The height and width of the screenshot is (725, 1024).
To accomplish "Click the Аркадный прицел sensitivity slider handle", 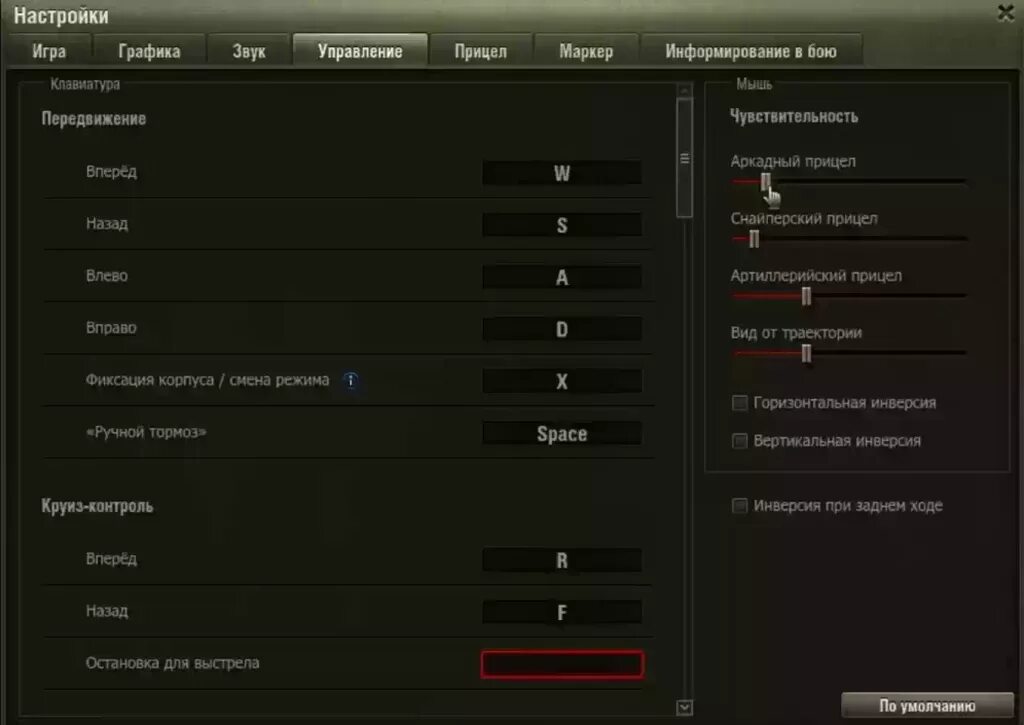I will coord(765,182).
